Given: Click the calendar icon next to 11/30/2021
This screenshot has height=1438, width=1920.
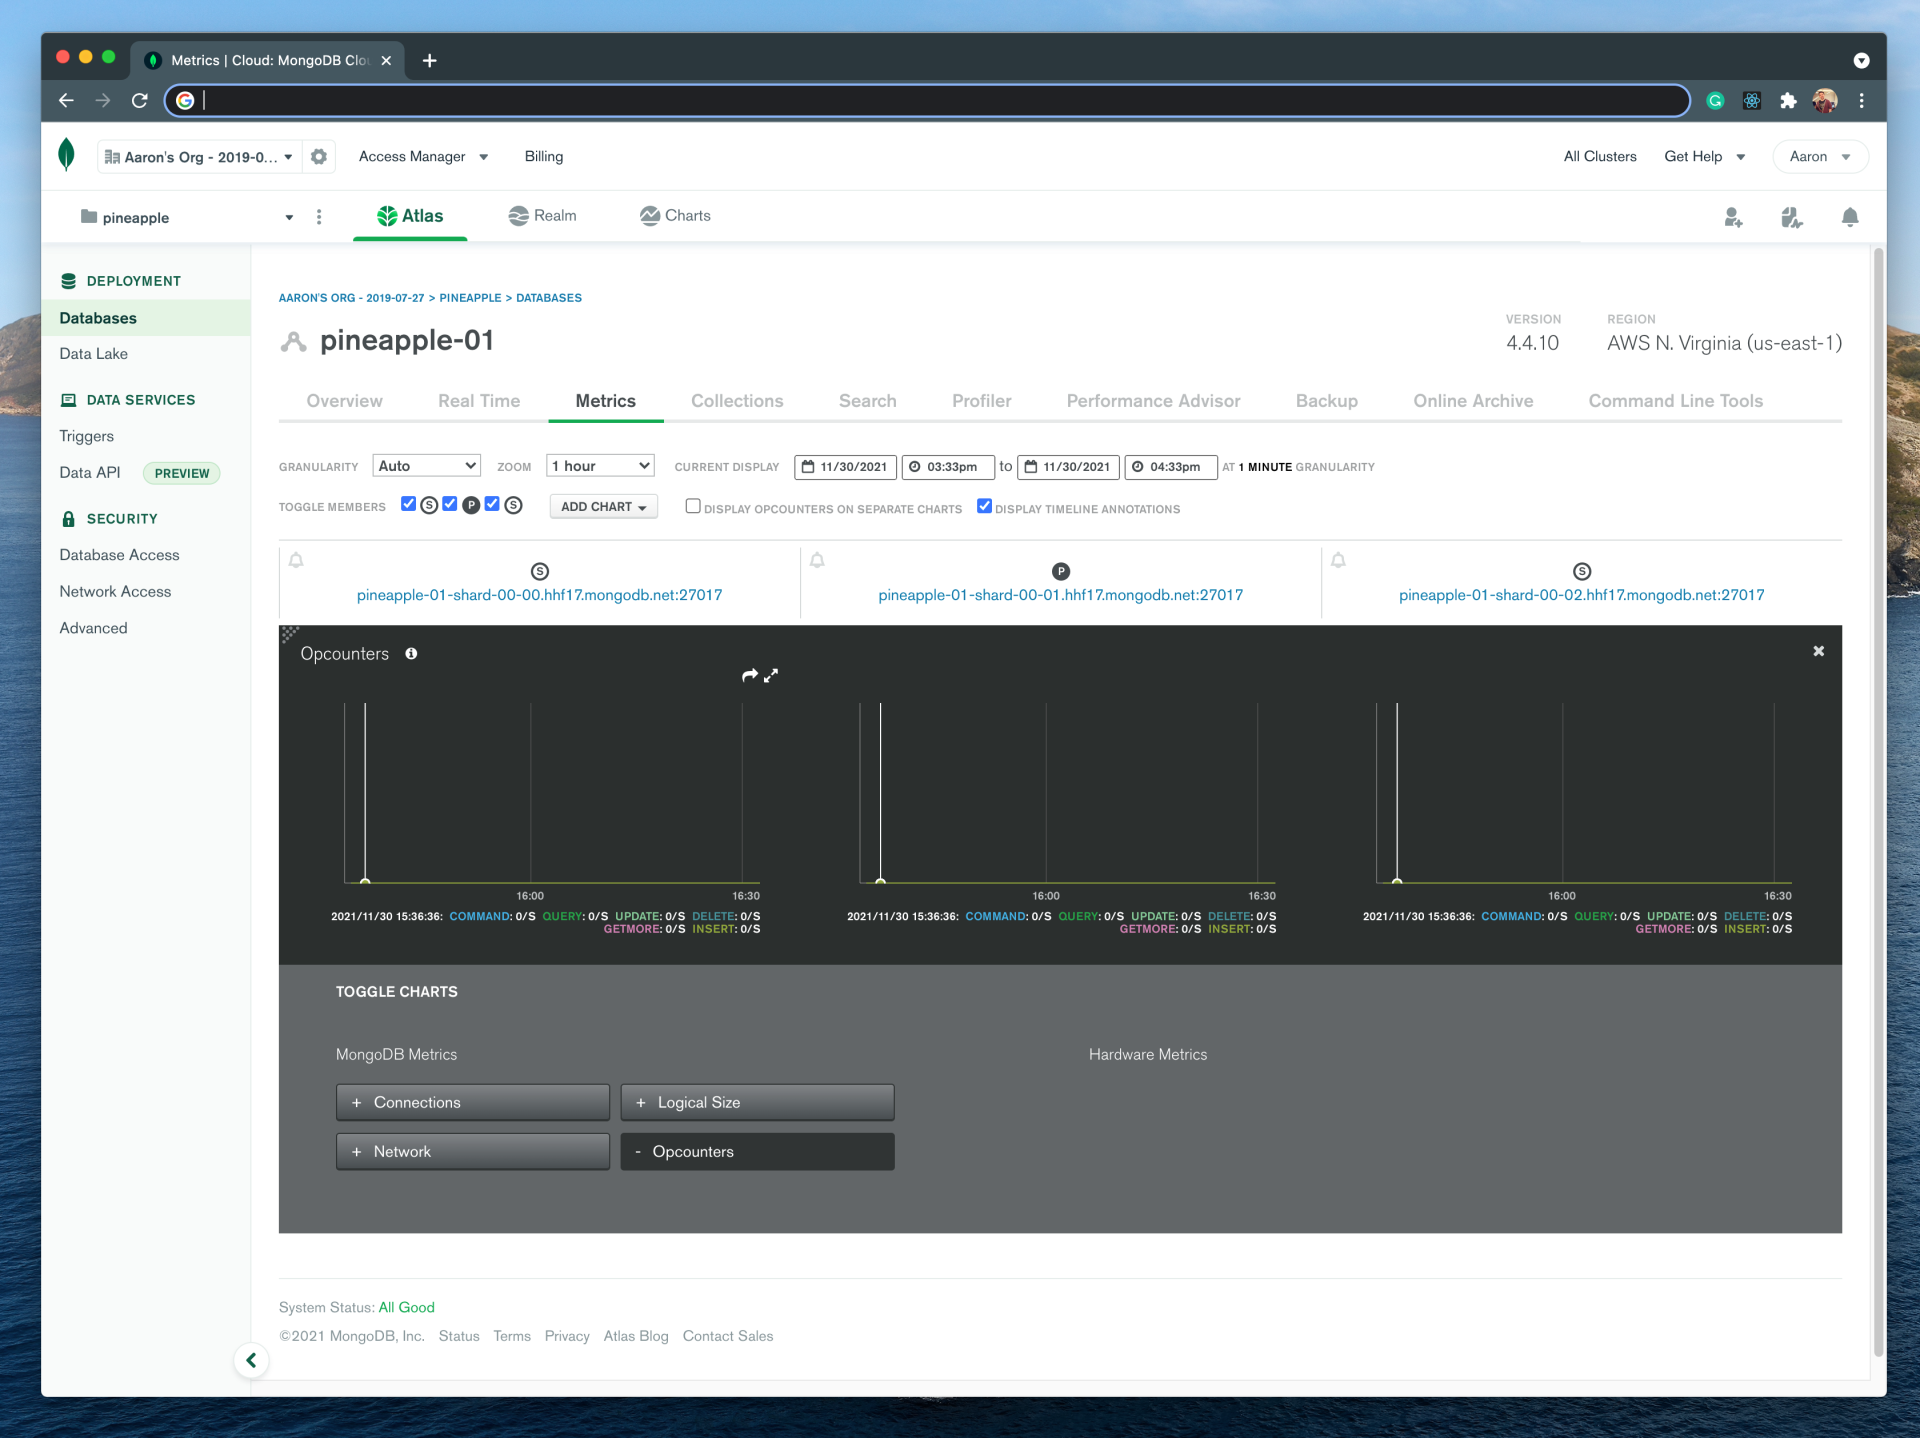Looking at the screenshot, I should [x=809, y=467].
